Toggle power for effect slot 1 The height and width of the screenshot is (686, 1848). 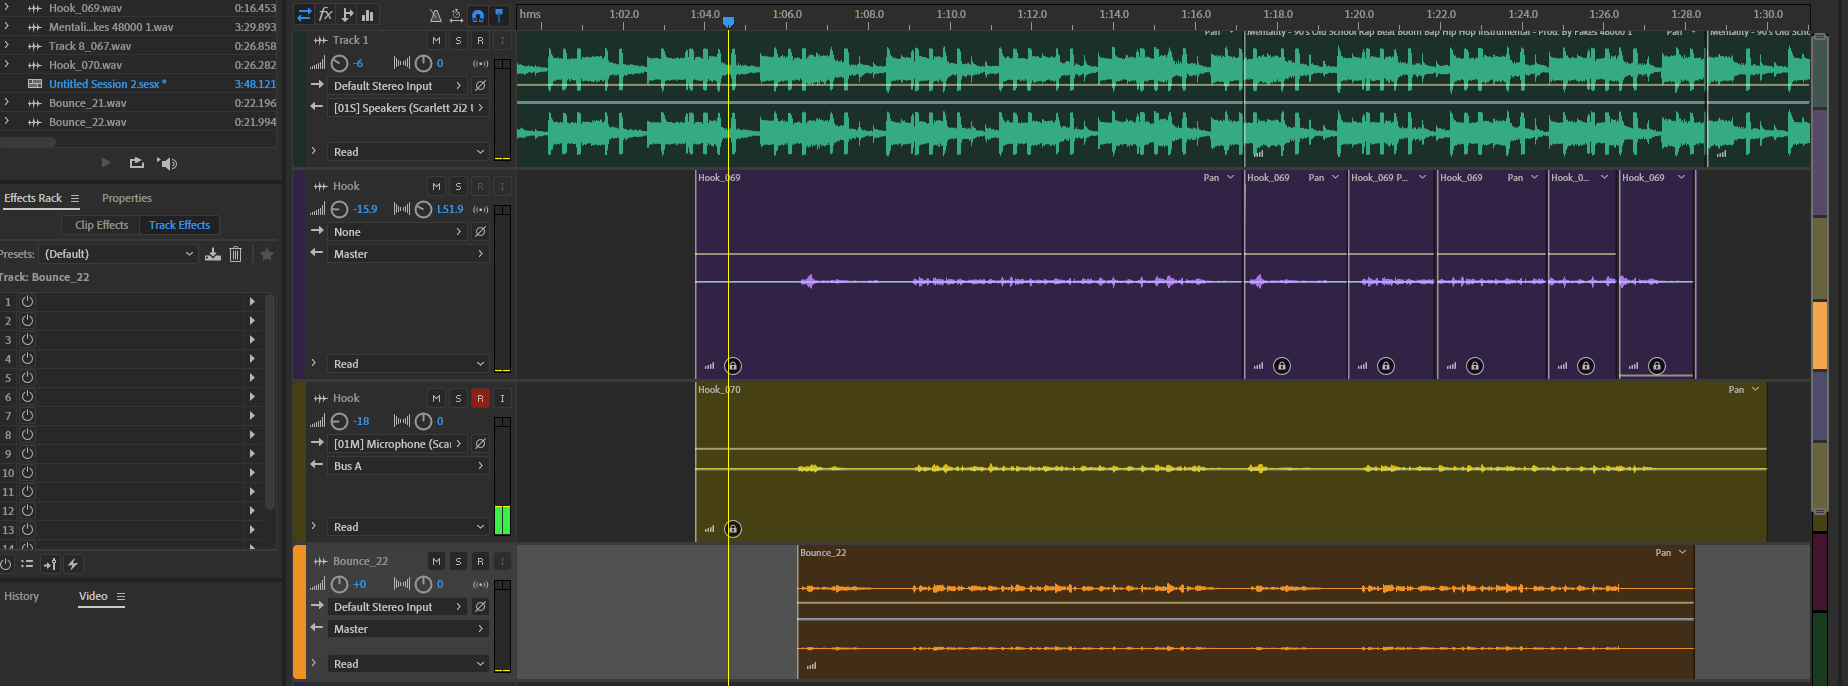27,301
